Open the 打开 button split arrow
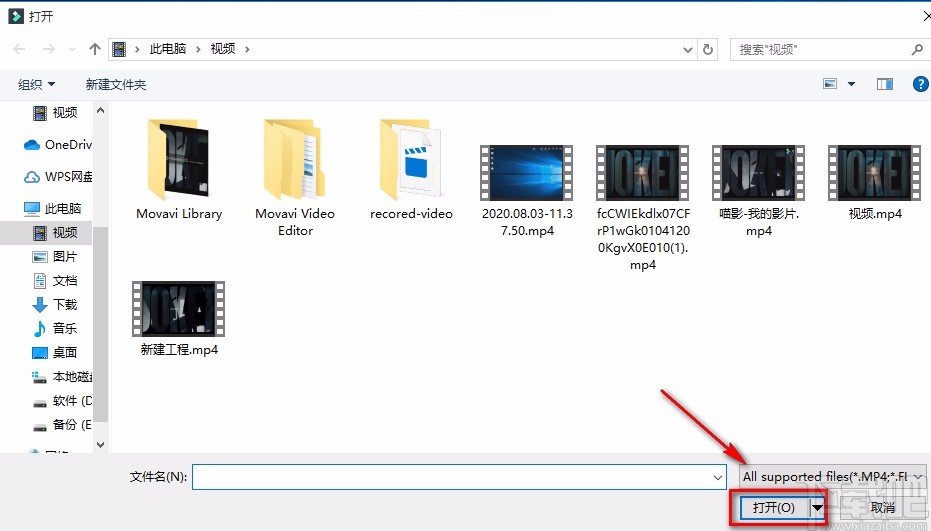Image resolution: width=931 pixels, height=531 pixels. point(818,508)
